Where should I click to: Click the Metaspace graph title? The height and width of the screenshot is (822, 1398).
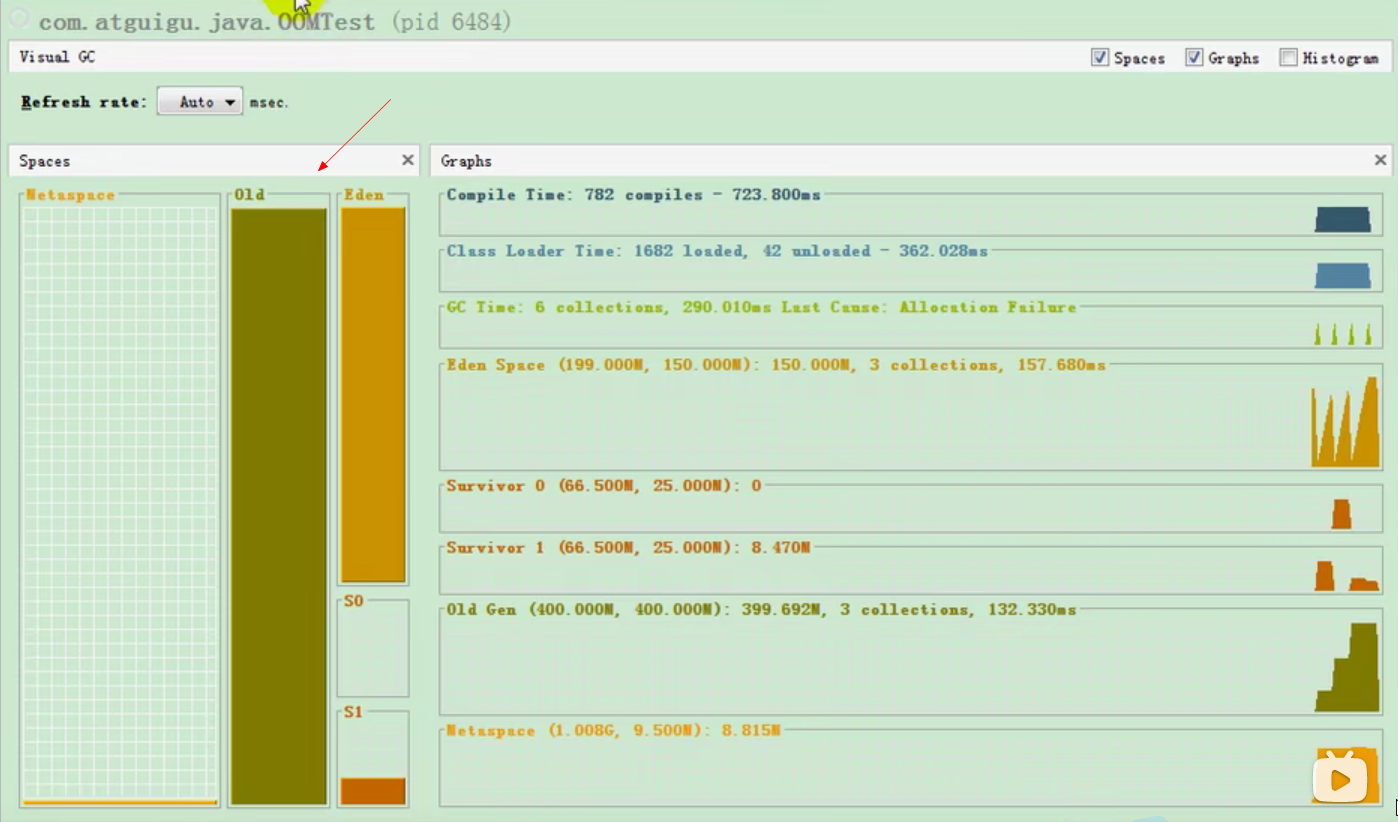613,730
